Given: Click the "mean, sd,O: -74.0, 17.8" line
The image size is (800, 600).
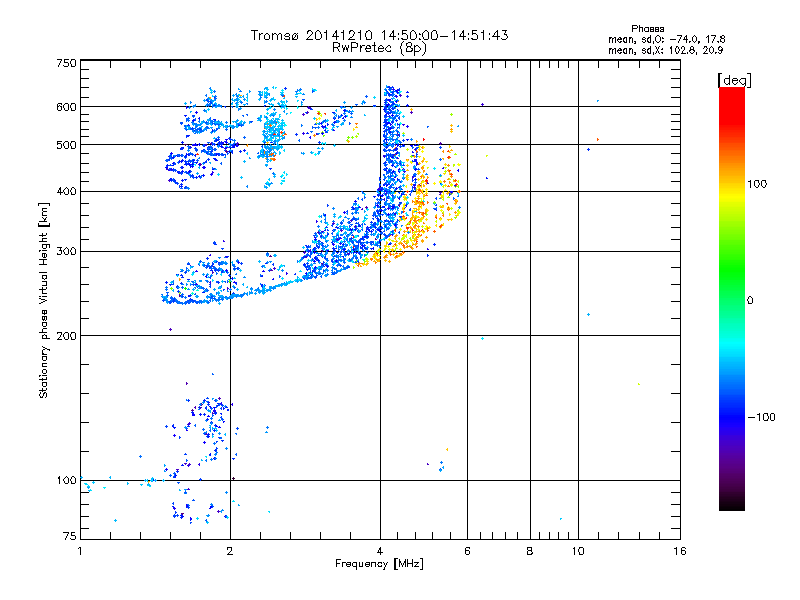Looking at the screenshot, I should [666, 39].
